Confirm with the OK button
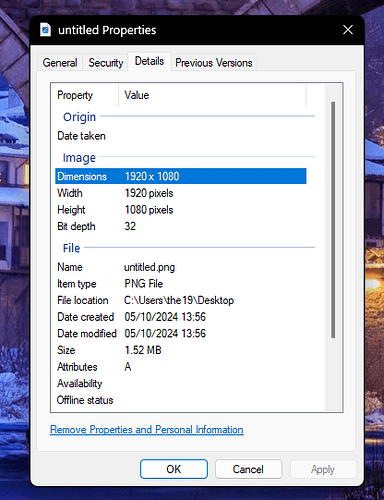 click(174, 469)
